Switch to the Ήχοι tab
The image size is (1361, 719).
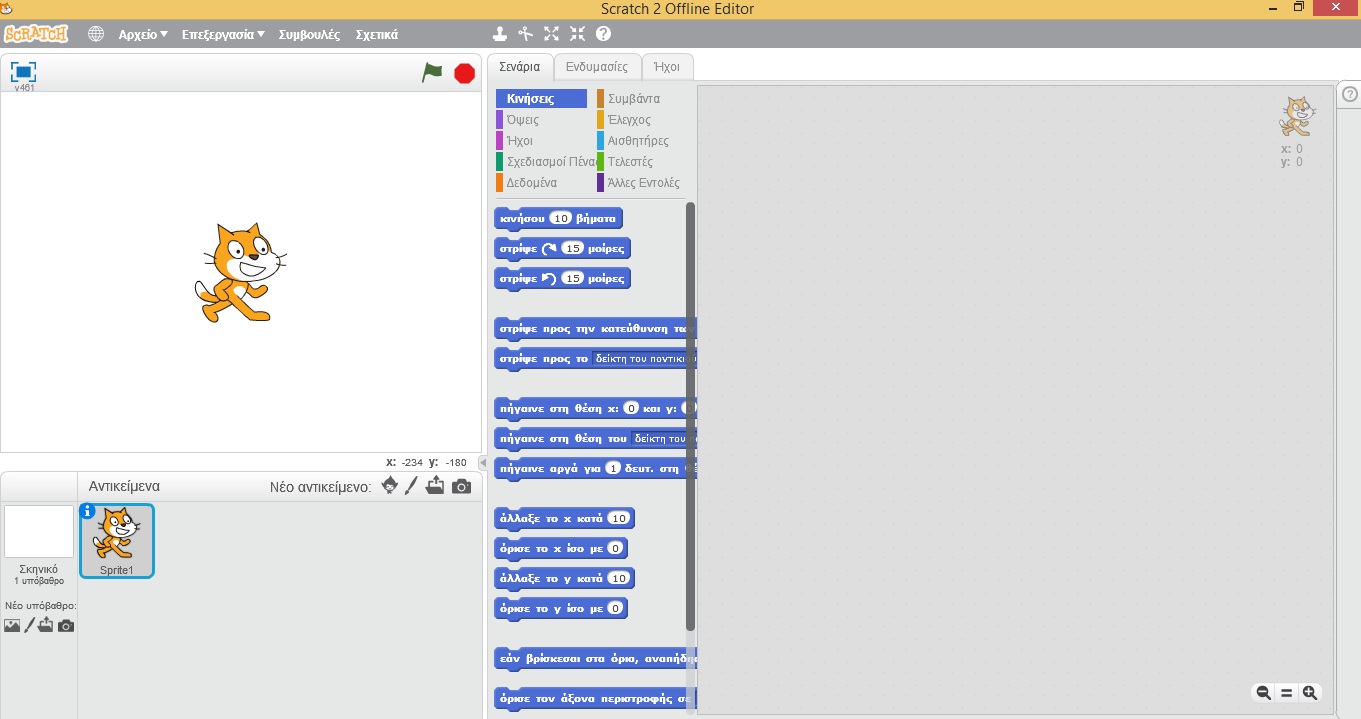tap(666, 67)
